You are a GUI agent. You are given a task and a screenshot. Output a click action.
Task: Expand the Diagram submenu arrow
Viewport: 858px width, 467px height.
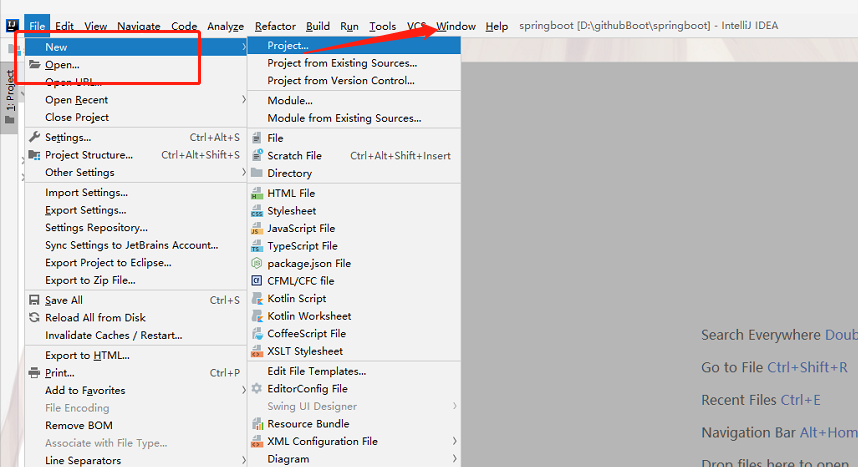(455, 459)
